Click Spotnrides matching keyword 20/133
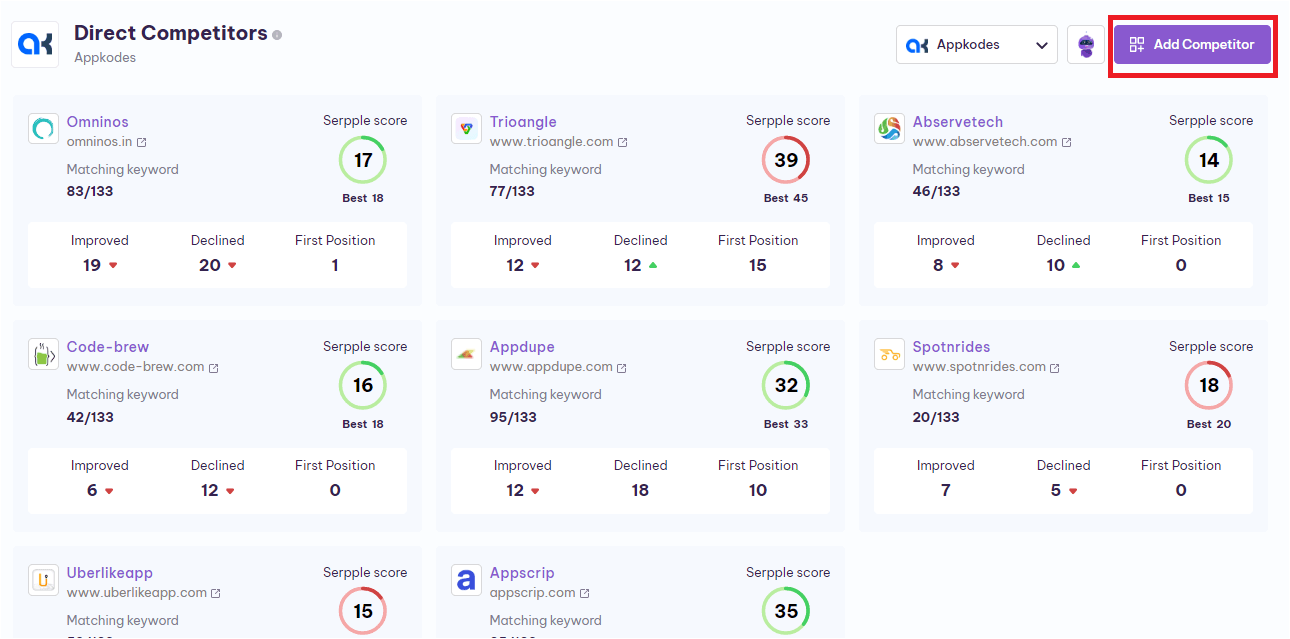The image size is (1290, 639). click(x=936, y=417)
